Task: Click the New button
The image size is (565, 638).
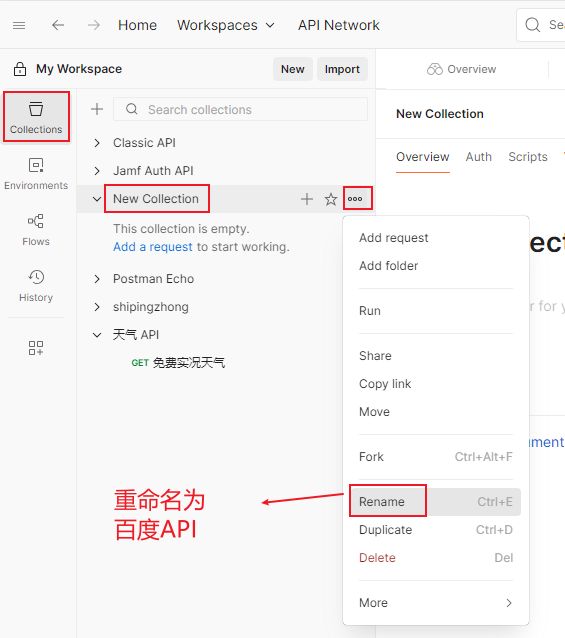Action: coord(292,69)
